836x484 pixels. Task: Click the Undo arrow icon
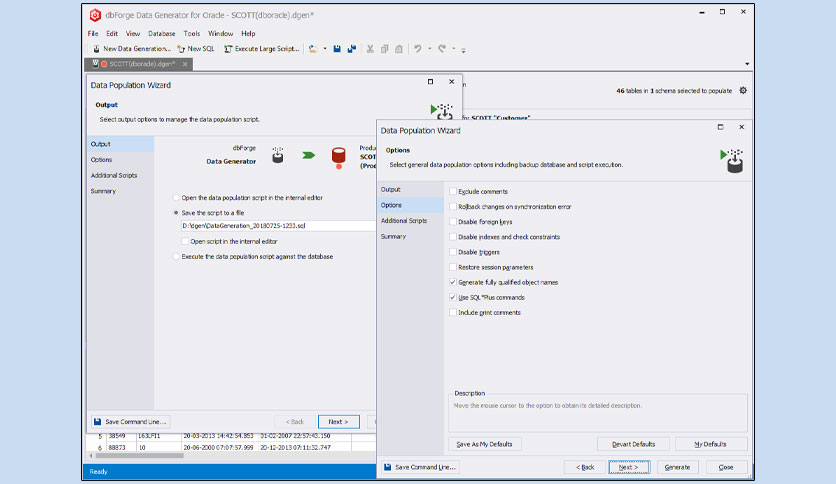coord(417,49)
